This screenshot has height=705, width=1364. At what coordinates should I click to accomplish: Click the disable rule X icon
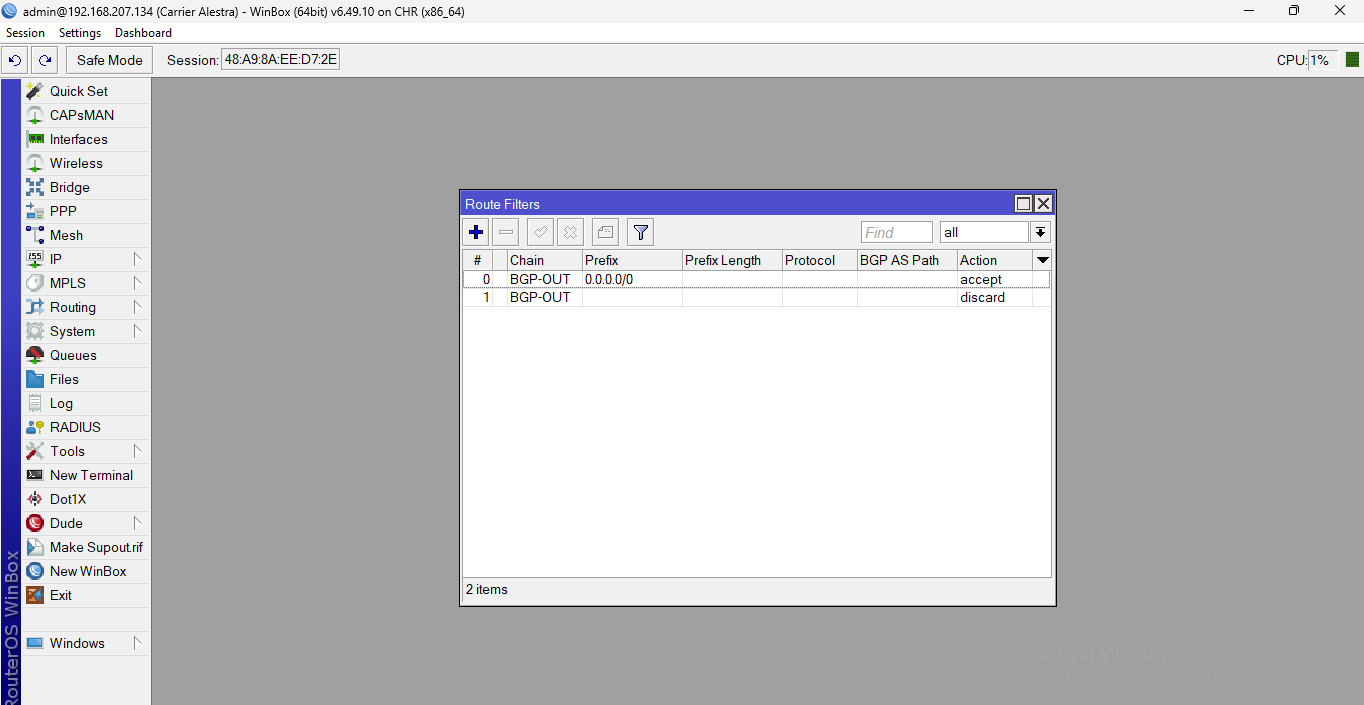tap(570, 233)
